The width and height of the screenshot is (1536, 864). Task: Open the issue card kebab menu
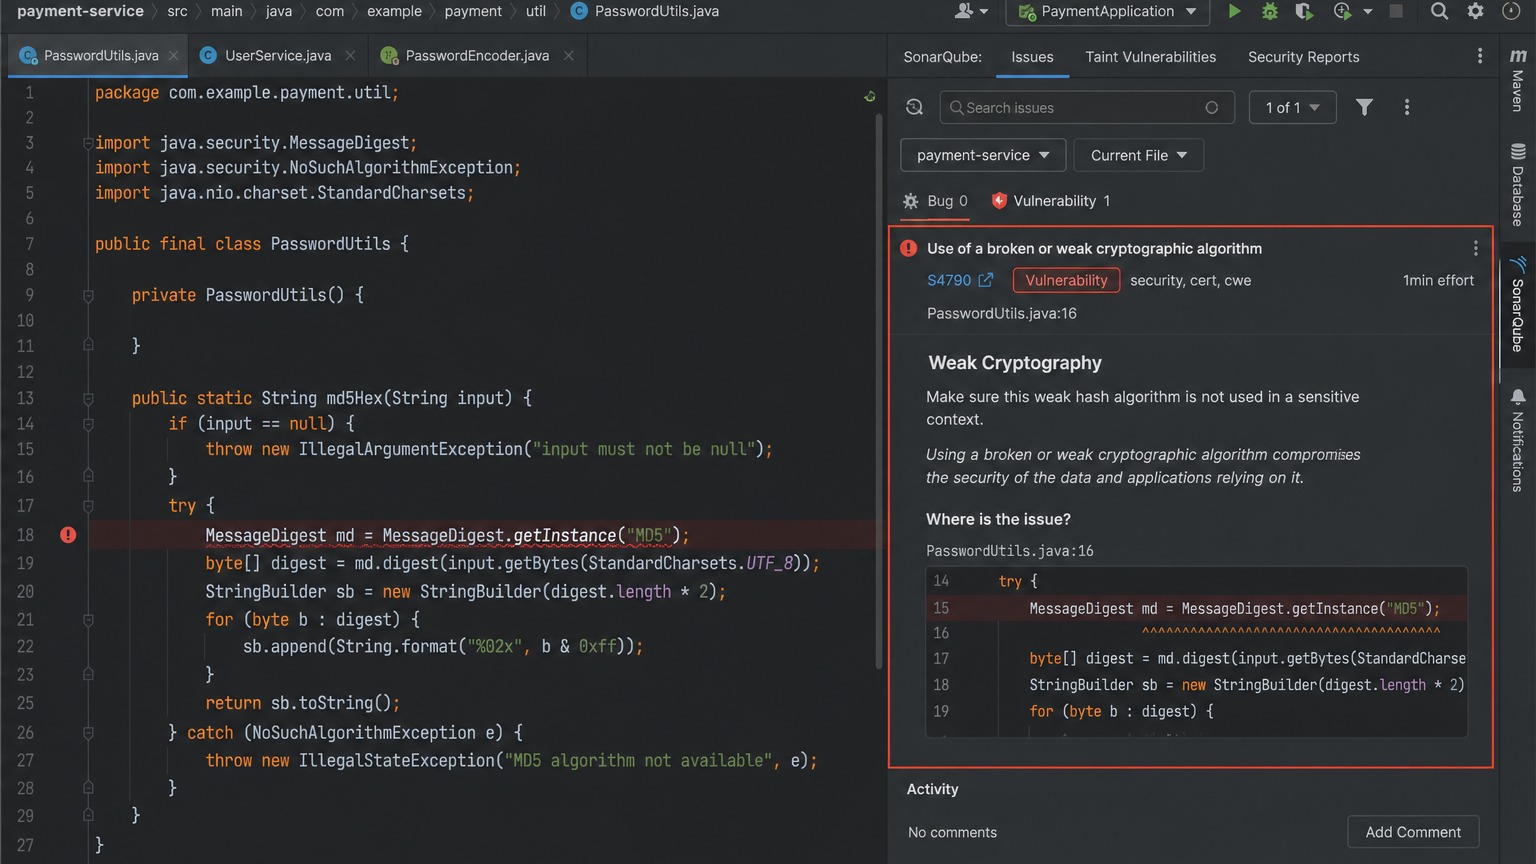pyautogui.click(x=1475, y=248)
